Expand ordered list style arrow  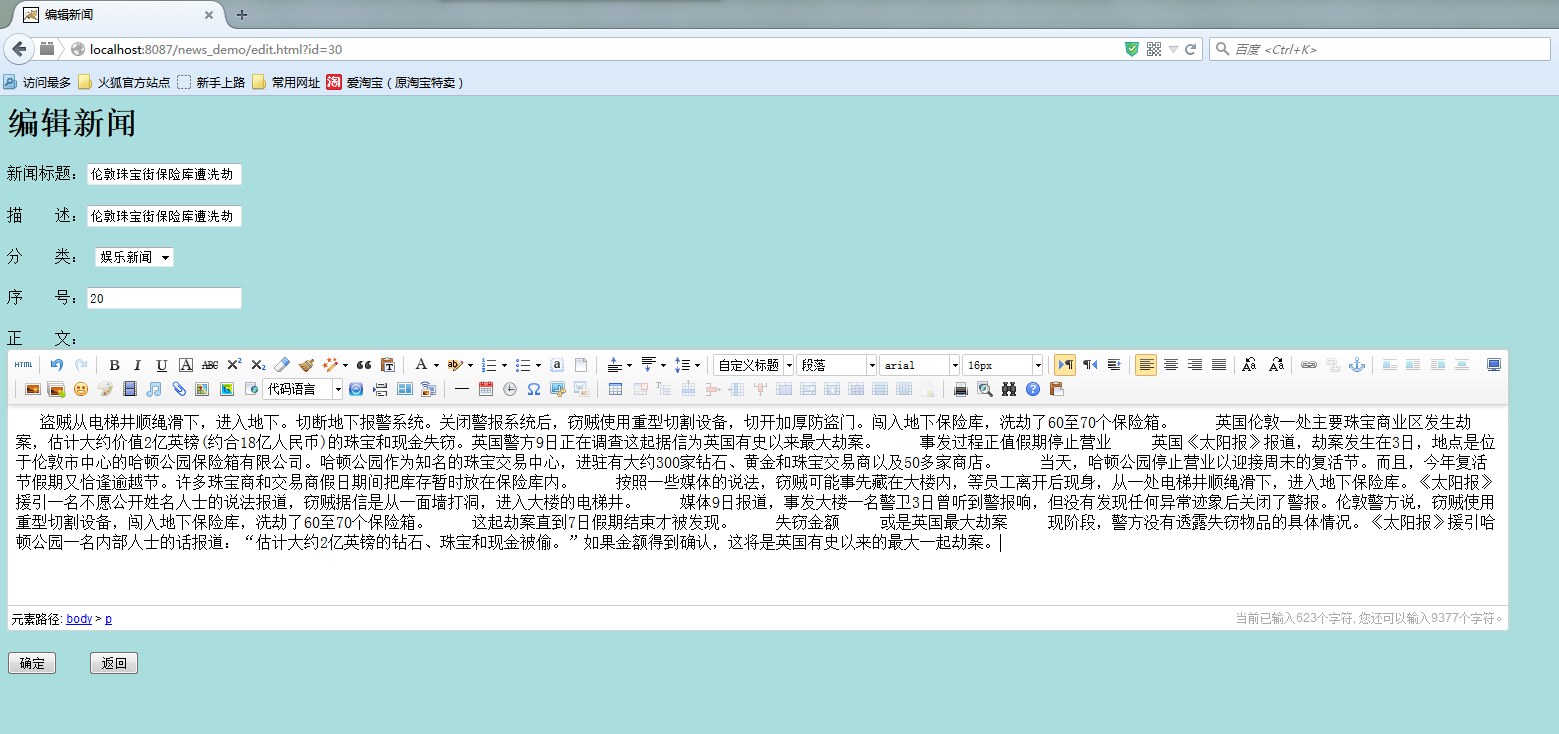tap(504, 365)
